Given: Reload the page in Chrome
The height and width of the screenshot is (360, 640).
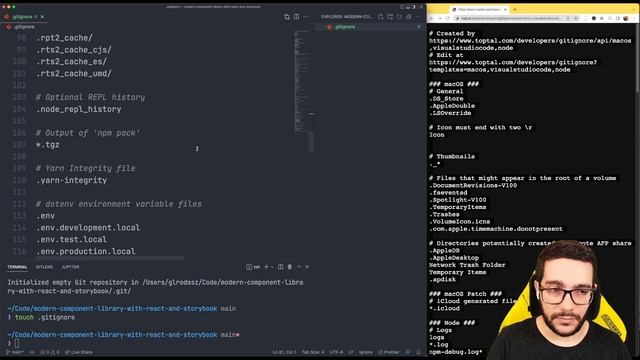Looking at the screenshot, I should [448, 18].
